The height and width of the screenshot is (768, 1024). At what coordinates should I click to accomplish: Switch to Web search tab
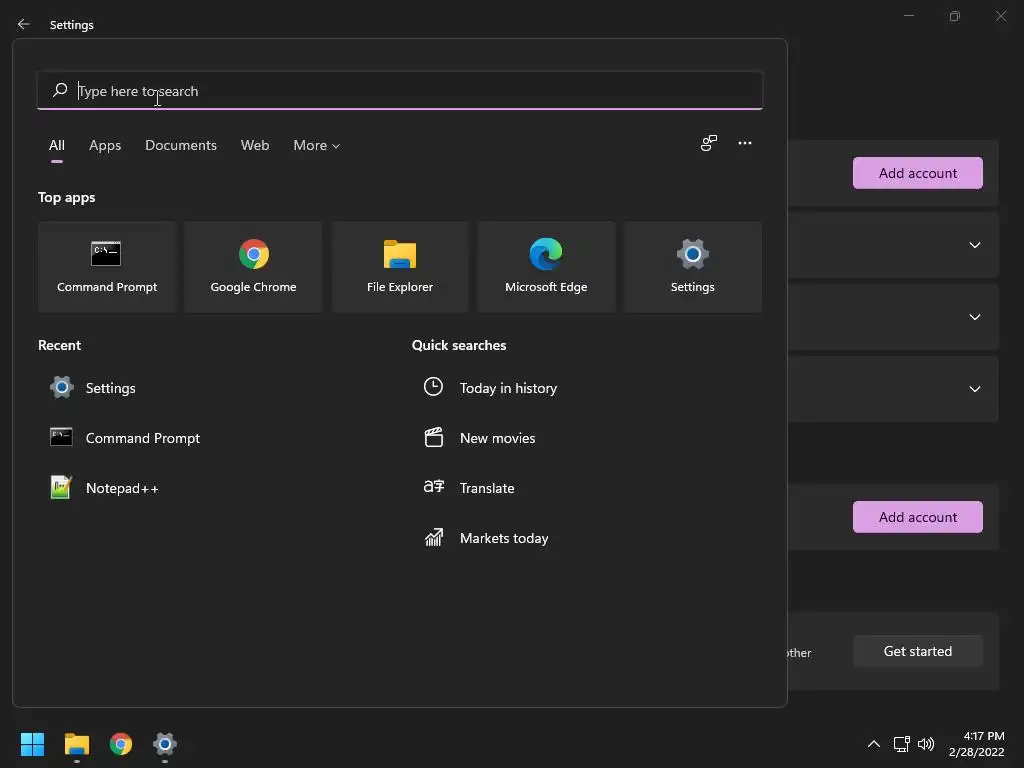pos(255,146)
